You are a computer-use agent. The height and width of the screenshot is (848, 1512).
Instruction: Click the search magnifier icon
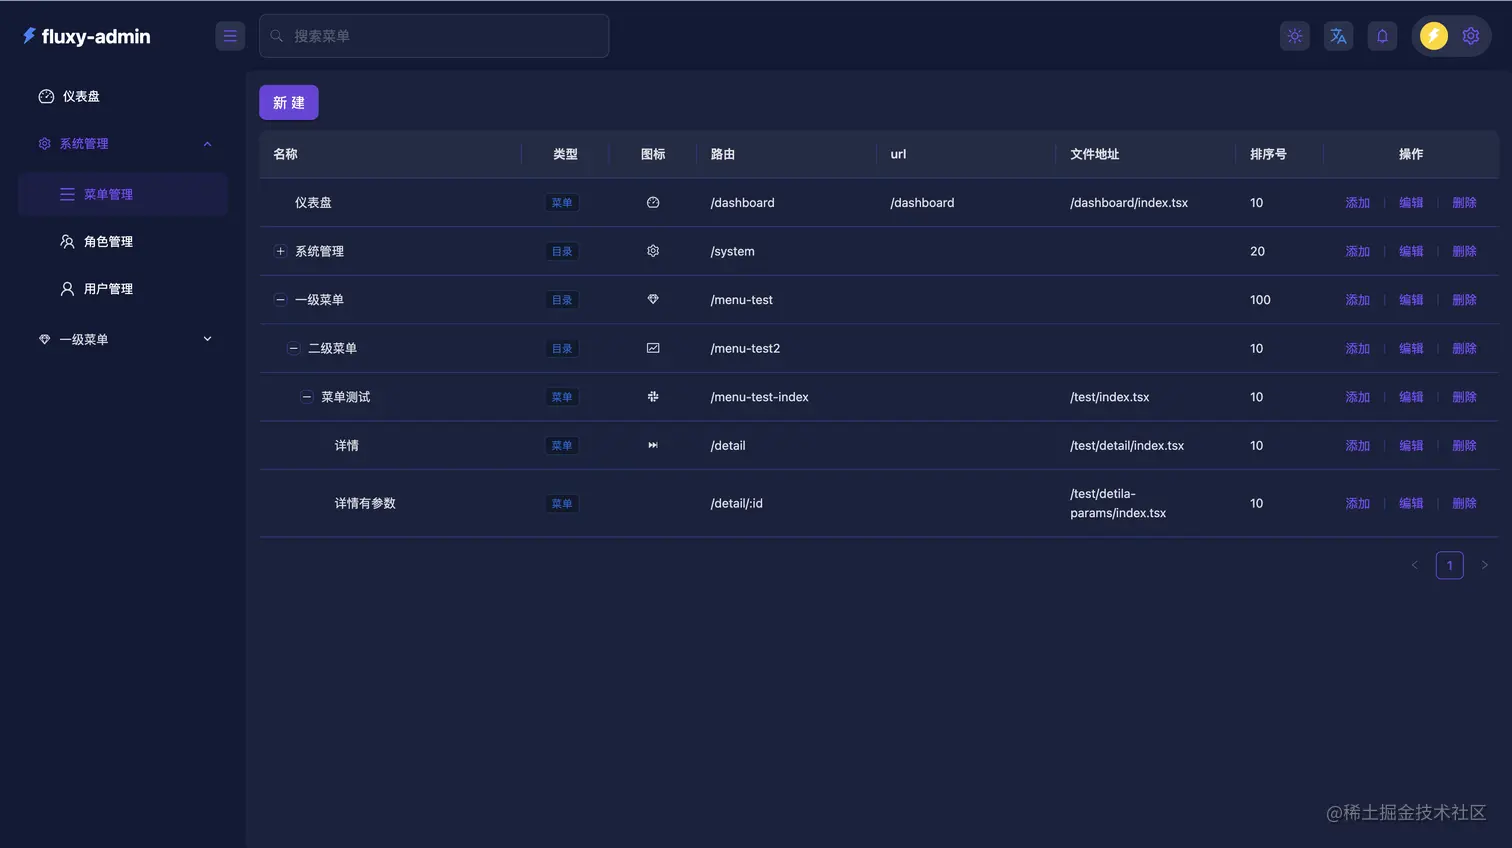coord(277,36)
